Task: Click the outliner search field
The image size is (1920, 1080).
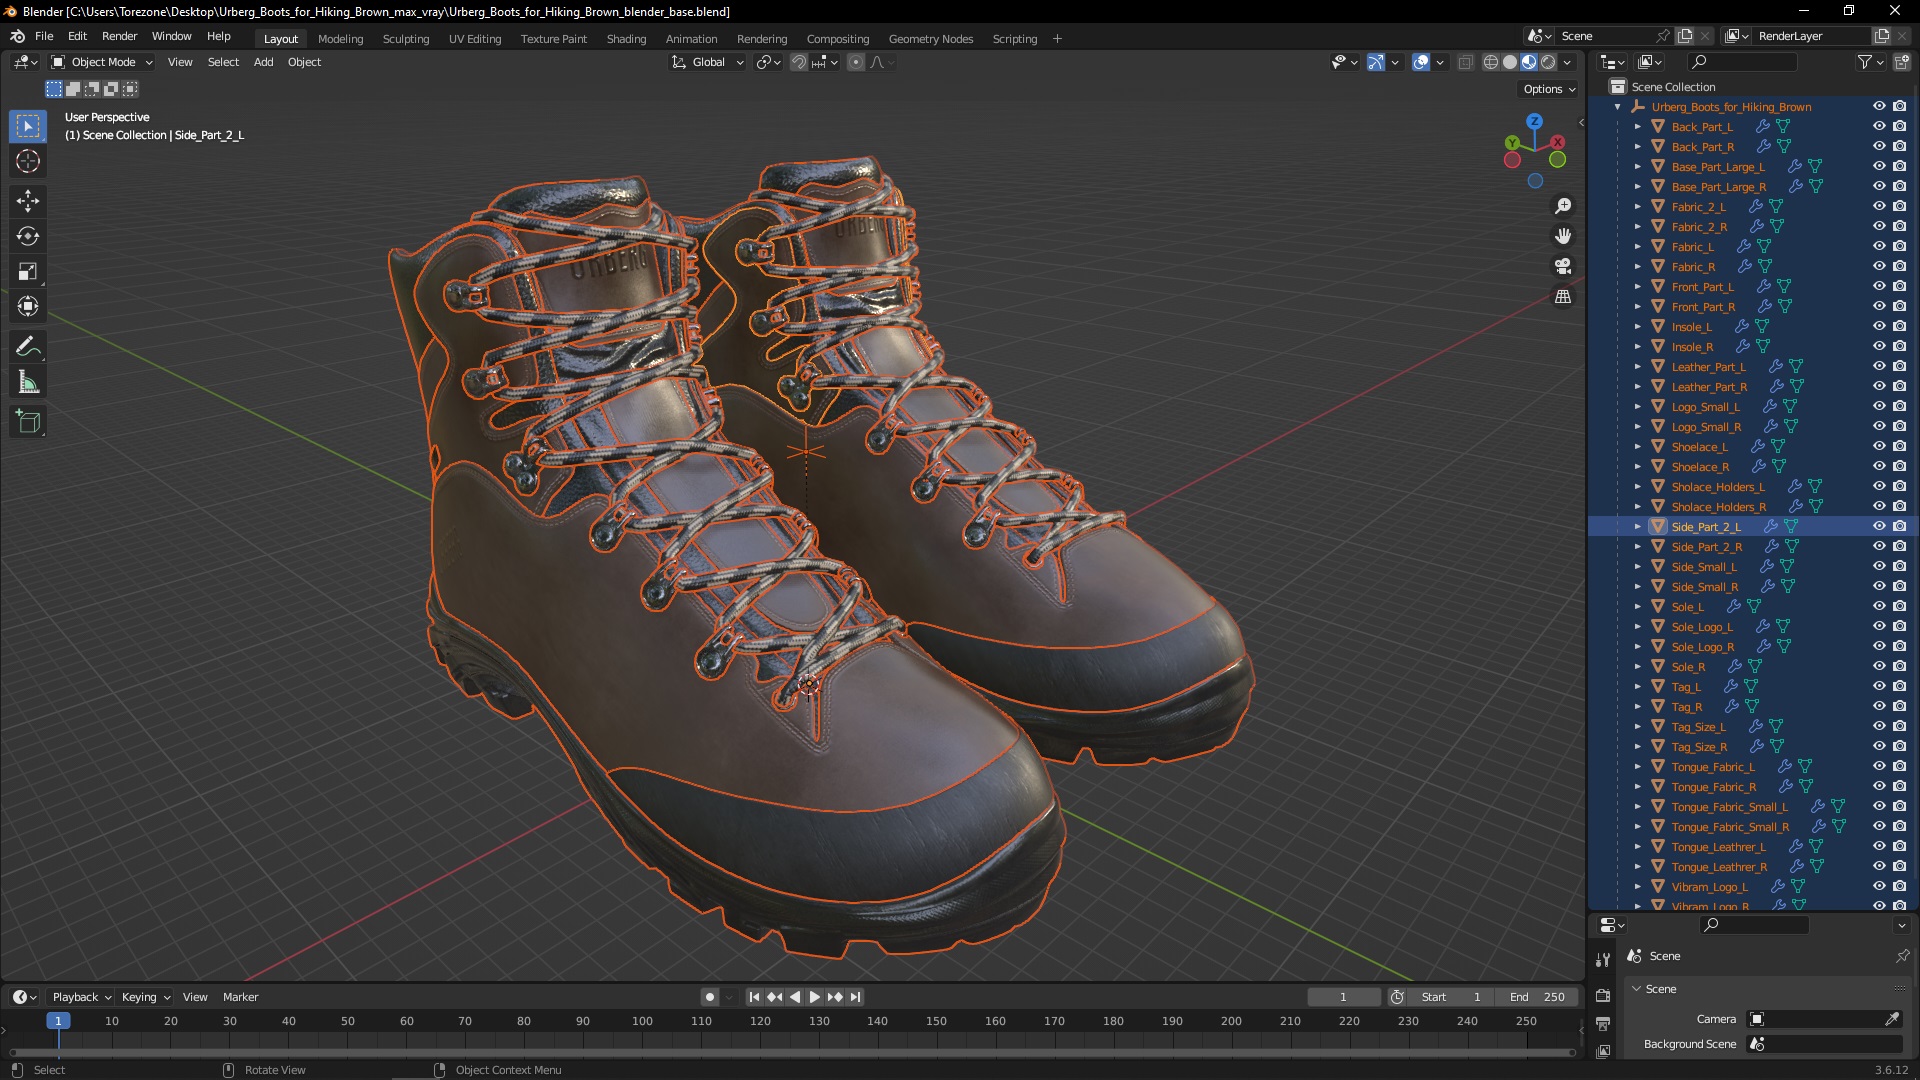Action: 1740,62
